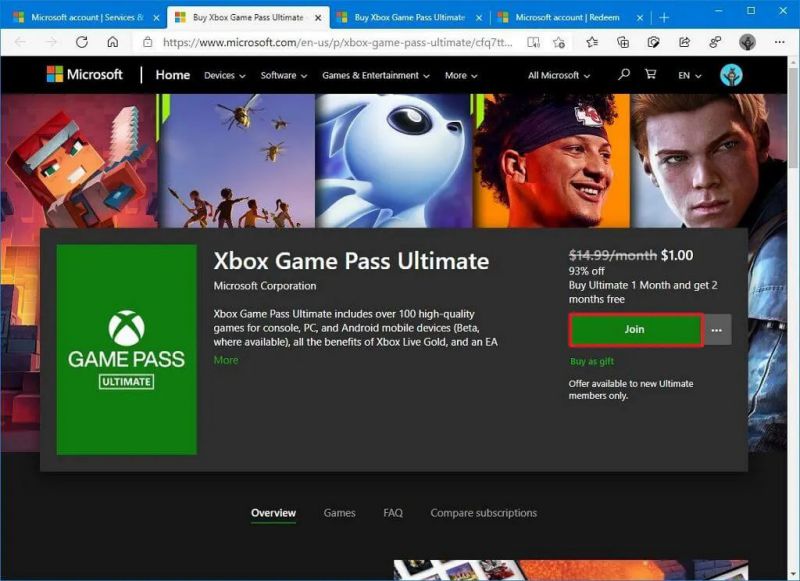Click the site lock icon in address bar
The image size is (800, 581).
click(147, 42)
